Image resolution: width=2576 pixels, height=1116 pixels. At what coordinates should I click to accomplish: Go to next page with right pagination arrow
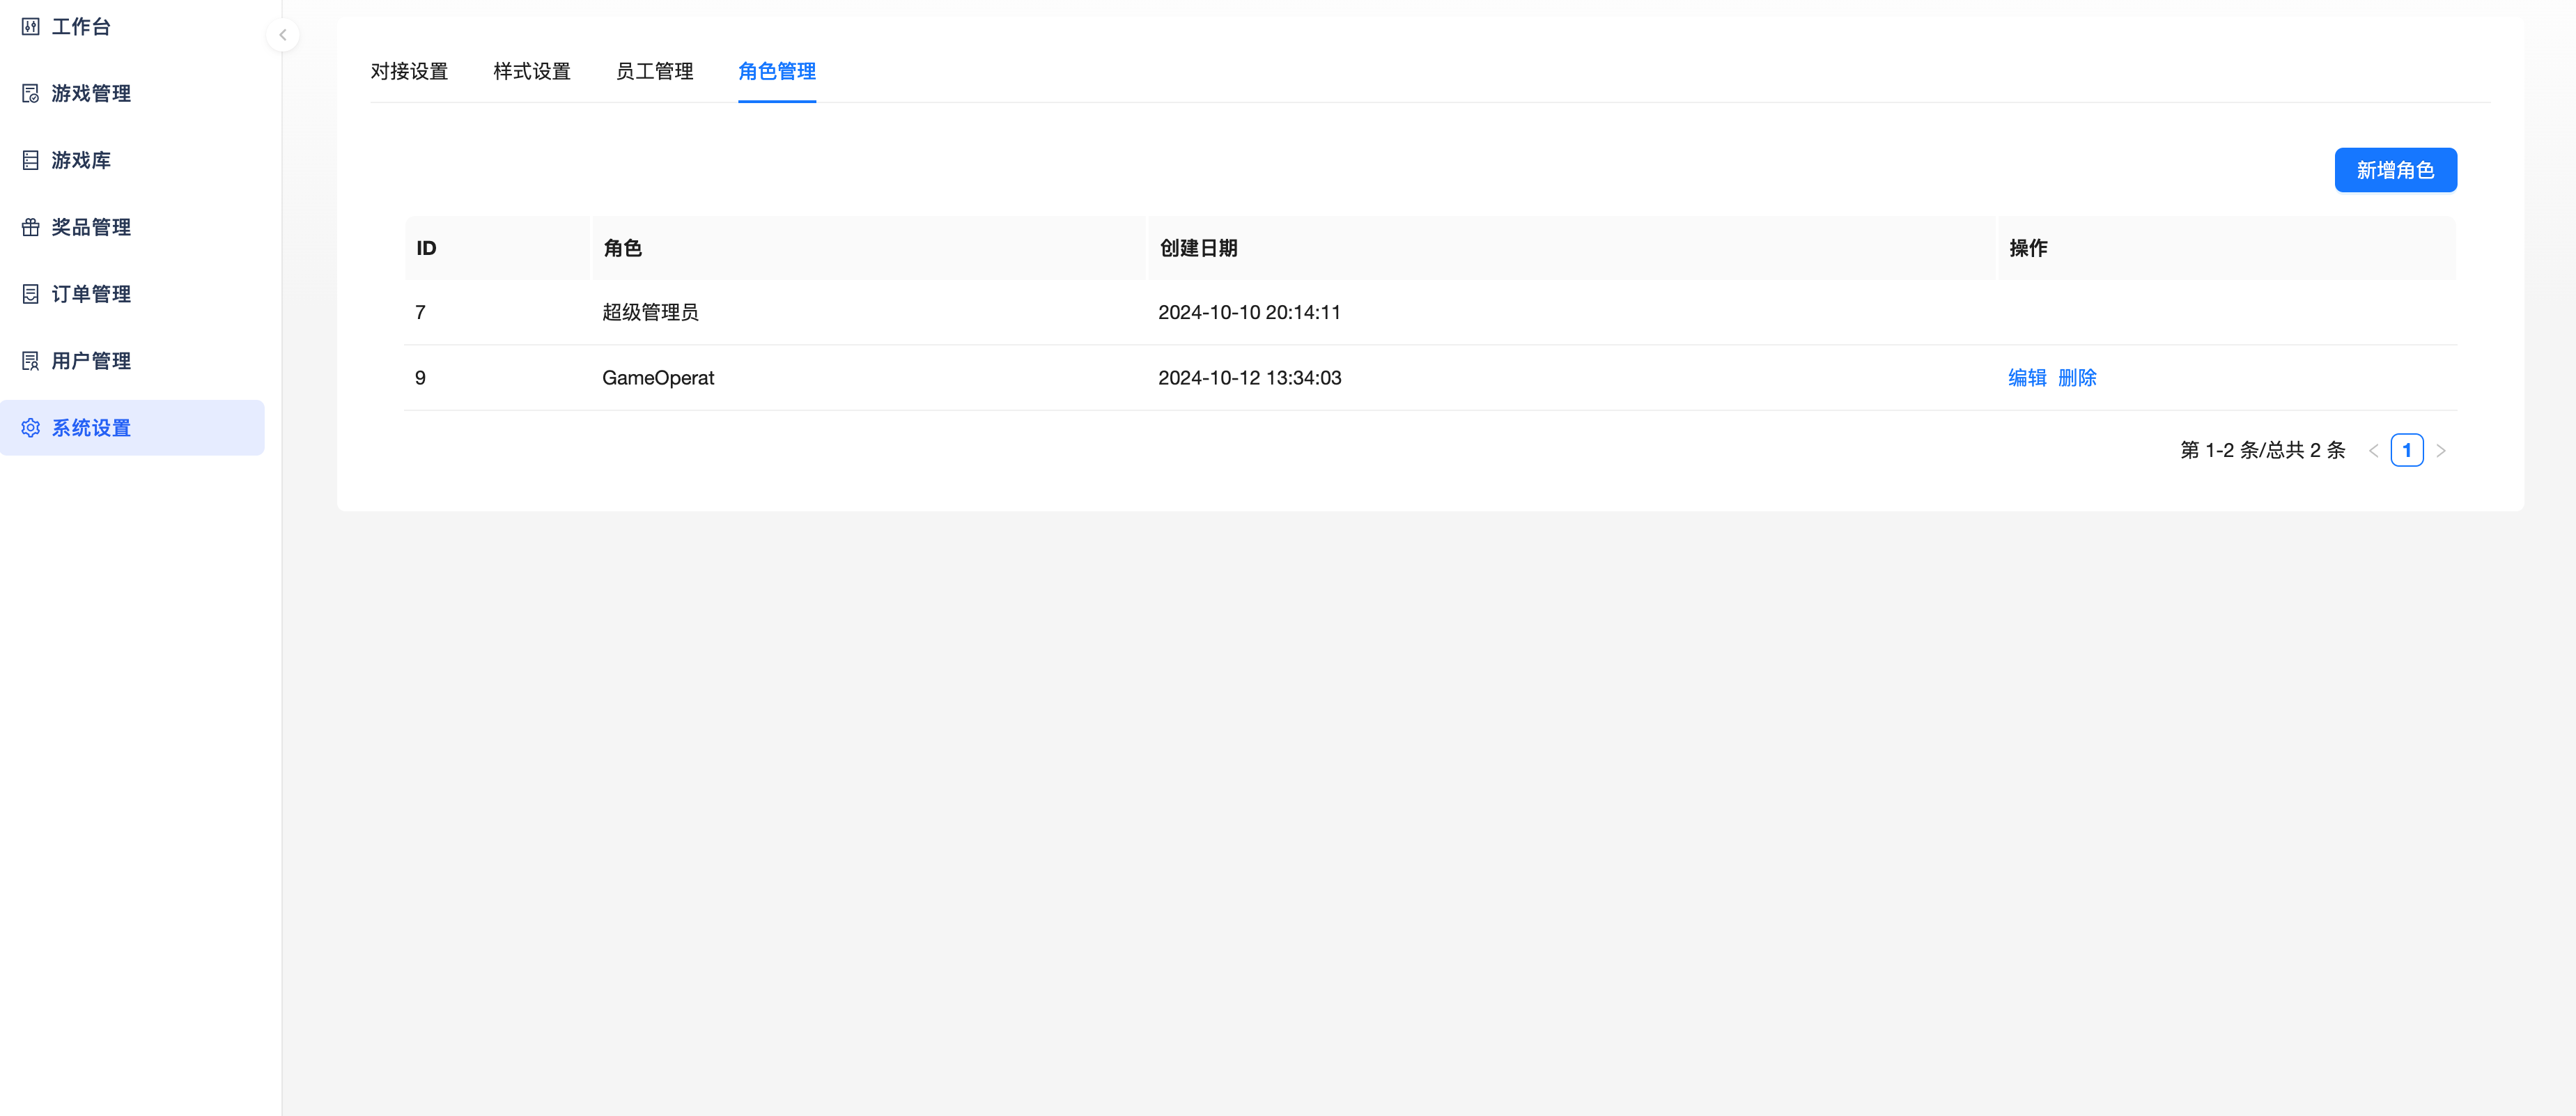tap(2441, 450)
